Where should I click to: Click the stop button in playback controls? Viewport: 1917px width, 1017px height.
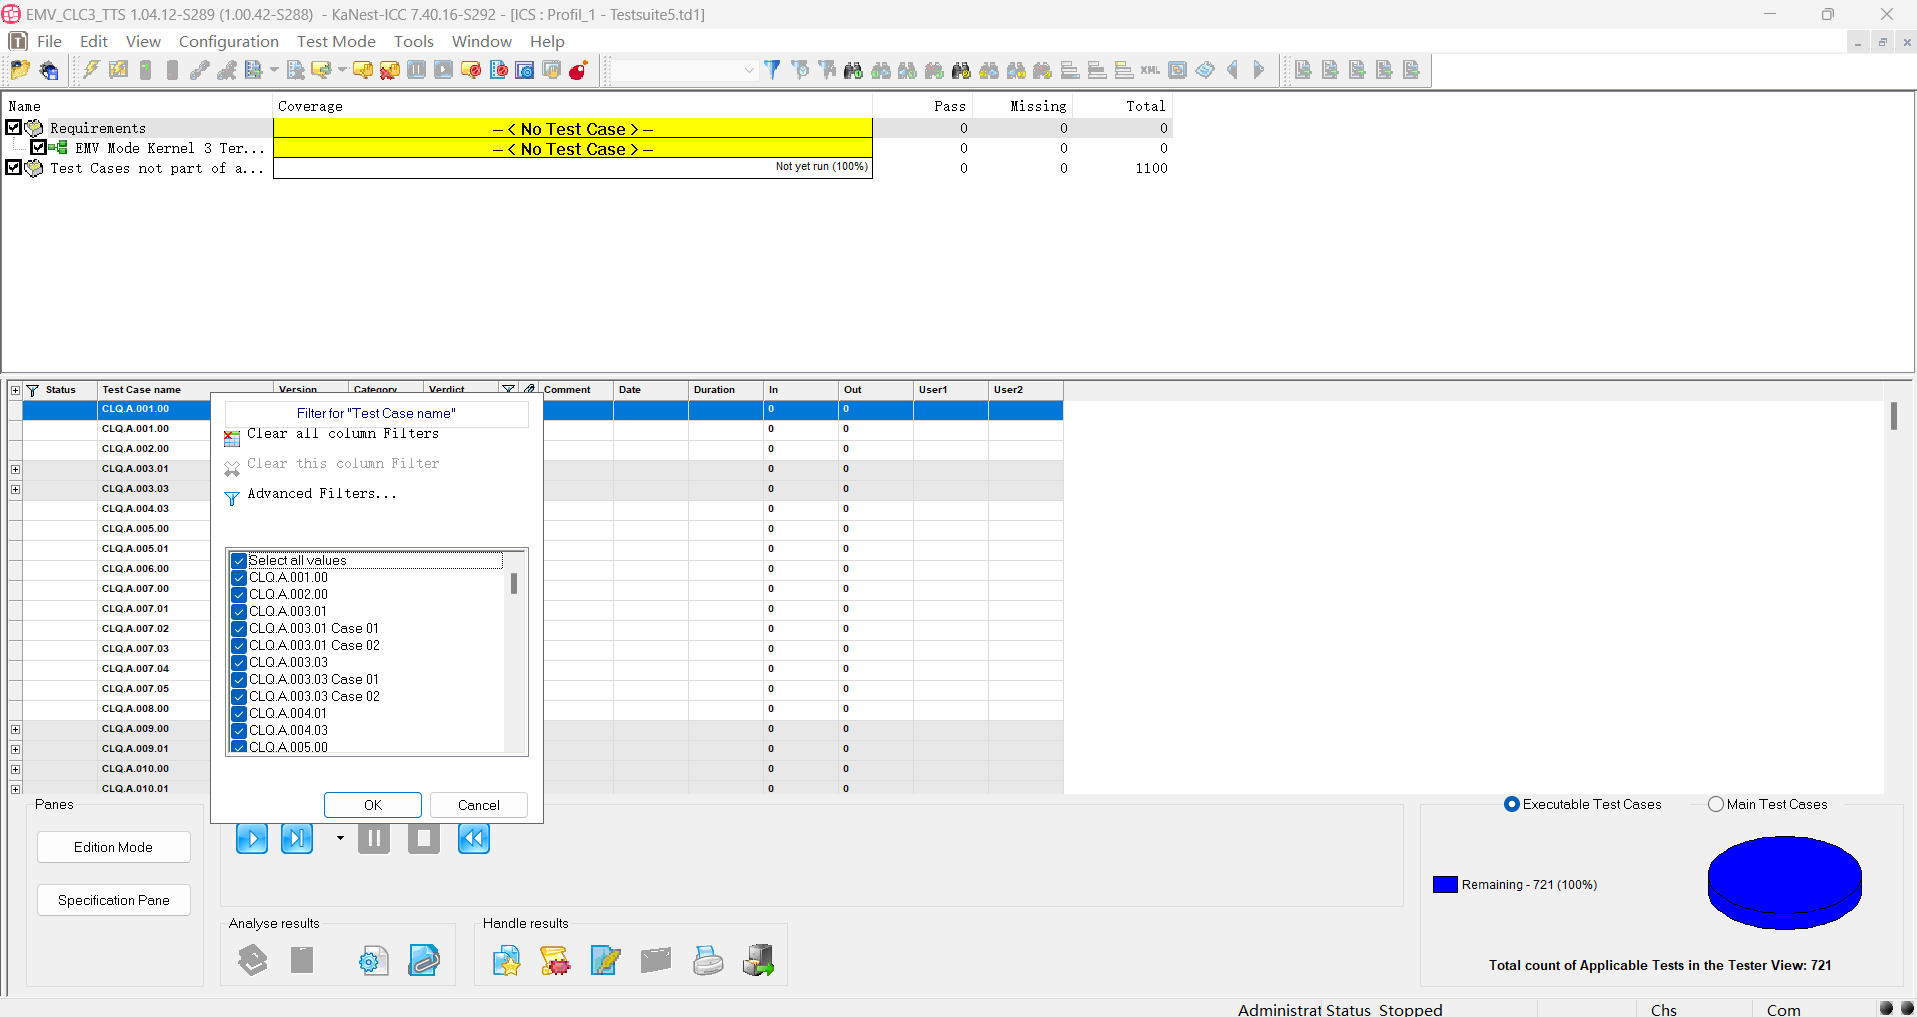tap(424, 838)
